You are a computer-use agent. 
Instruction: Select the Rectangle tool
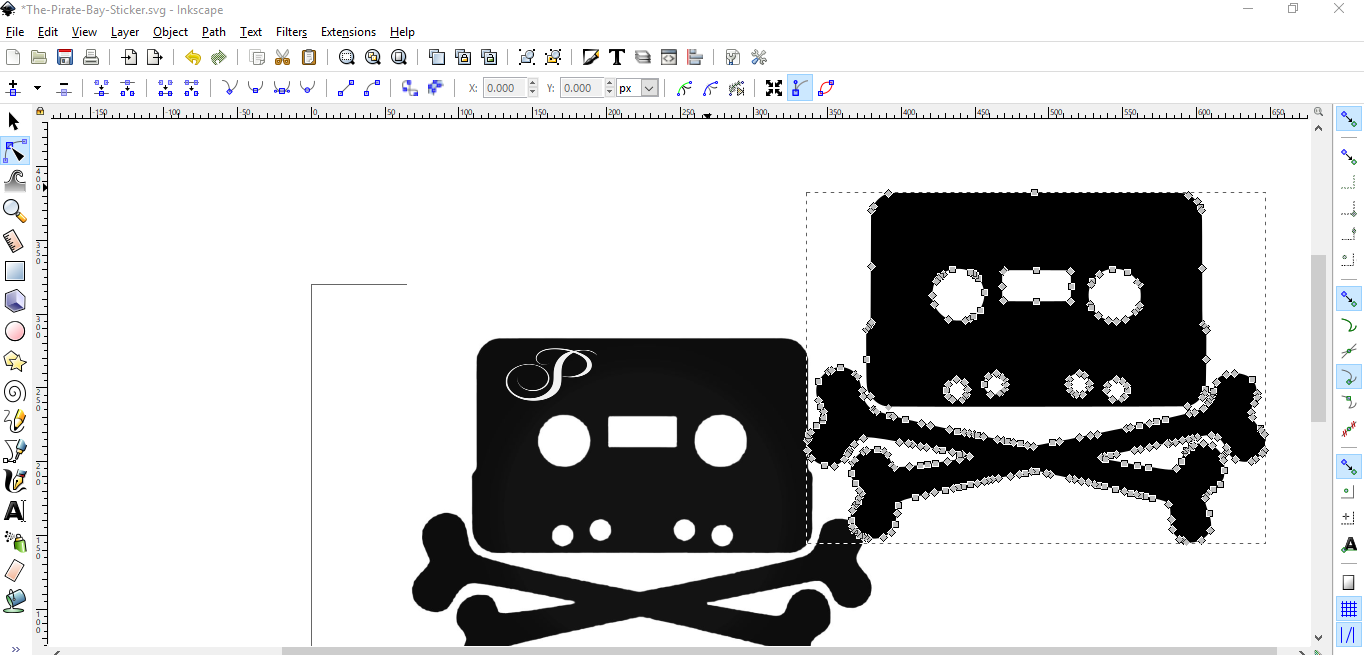point(14,271)
